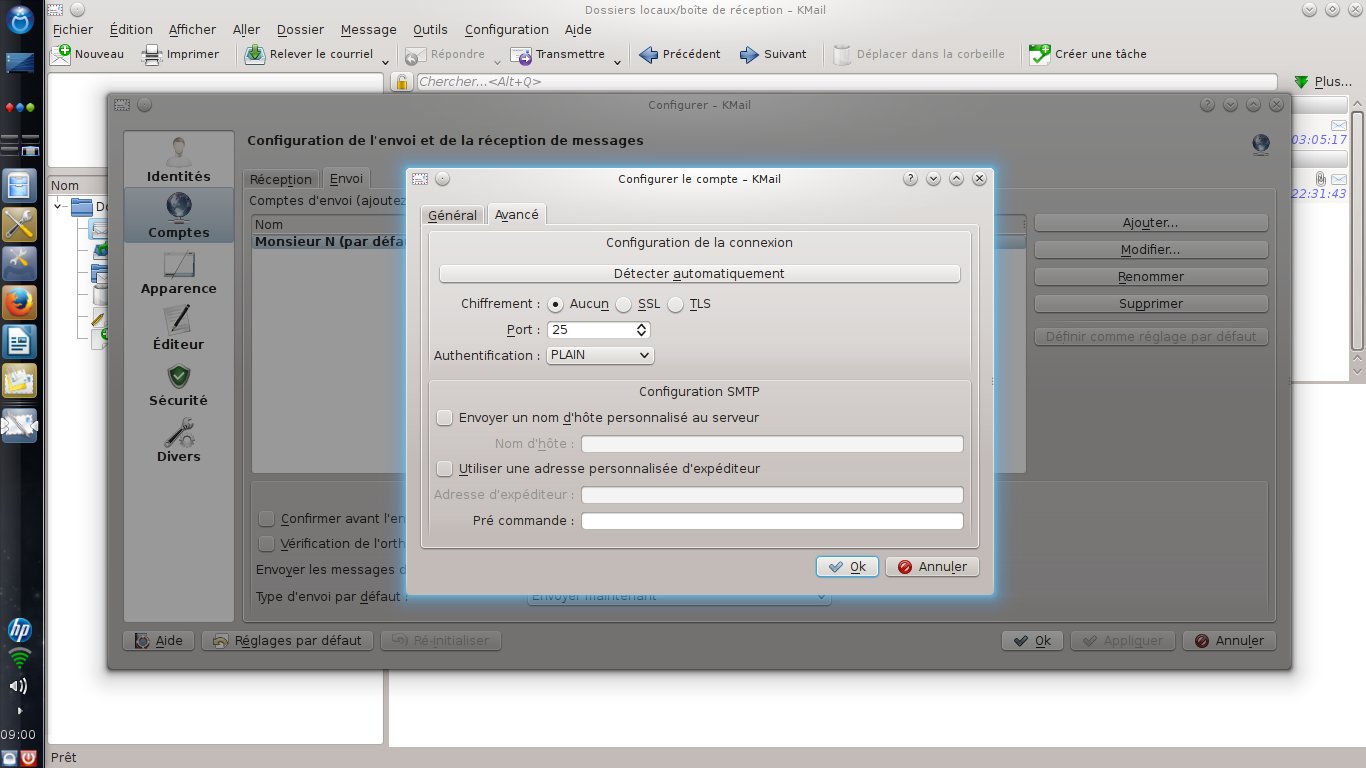Toggle Vérification de l'orthographe checkbox
The height and width of the screenshot is (768, 1366).
point(266,543)
